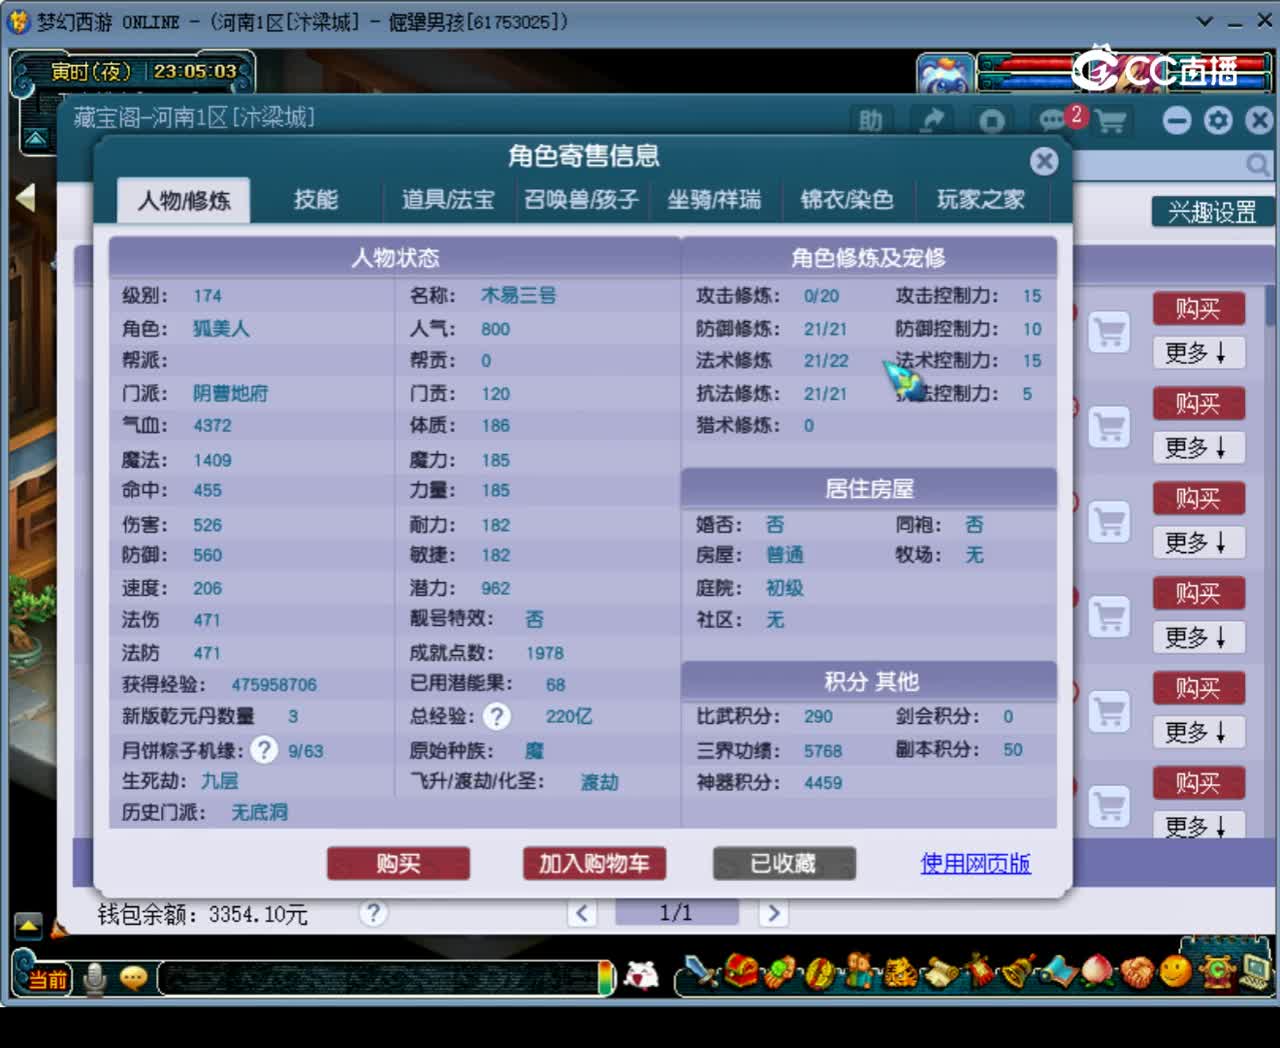1280x1048 pixels.
Task: Go to next page with the right chevron
Action: coord(772,912)
